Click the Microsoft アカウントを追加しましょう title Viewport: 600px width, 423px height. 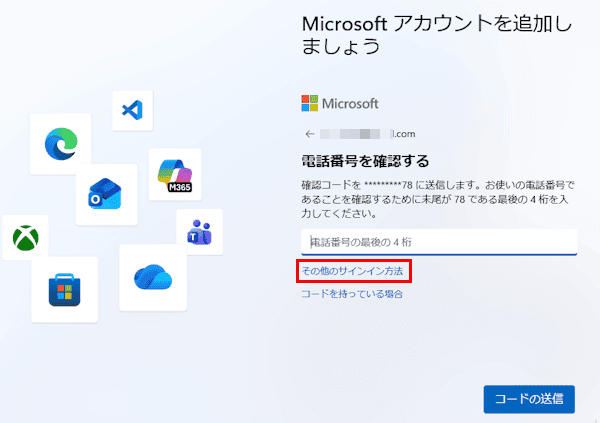[437, 35]
